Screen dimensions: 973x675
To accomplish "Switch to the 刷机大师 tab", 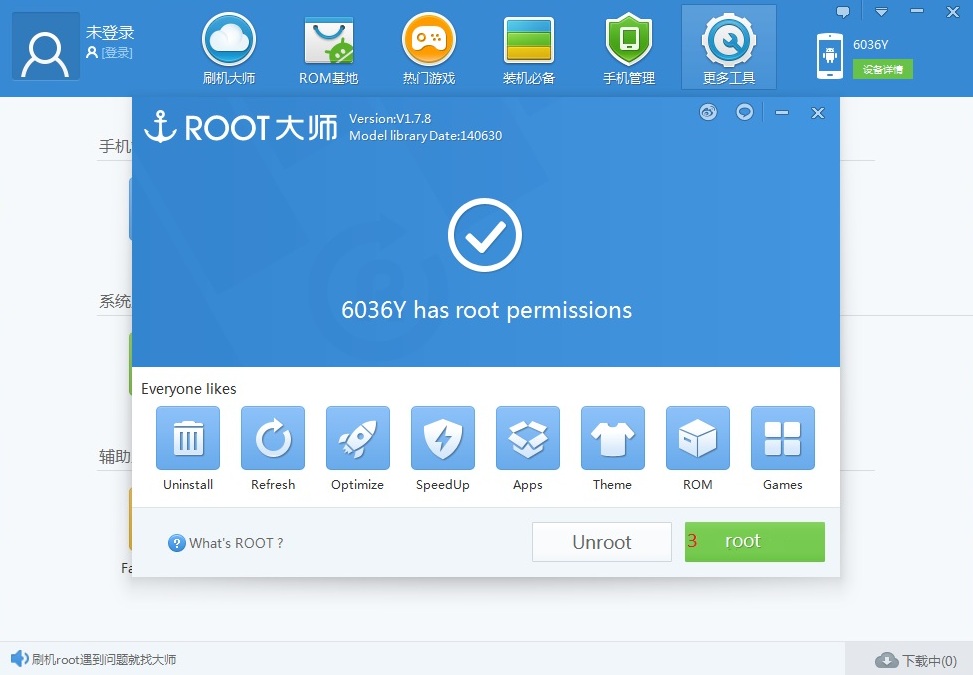I will pos(229,48).
